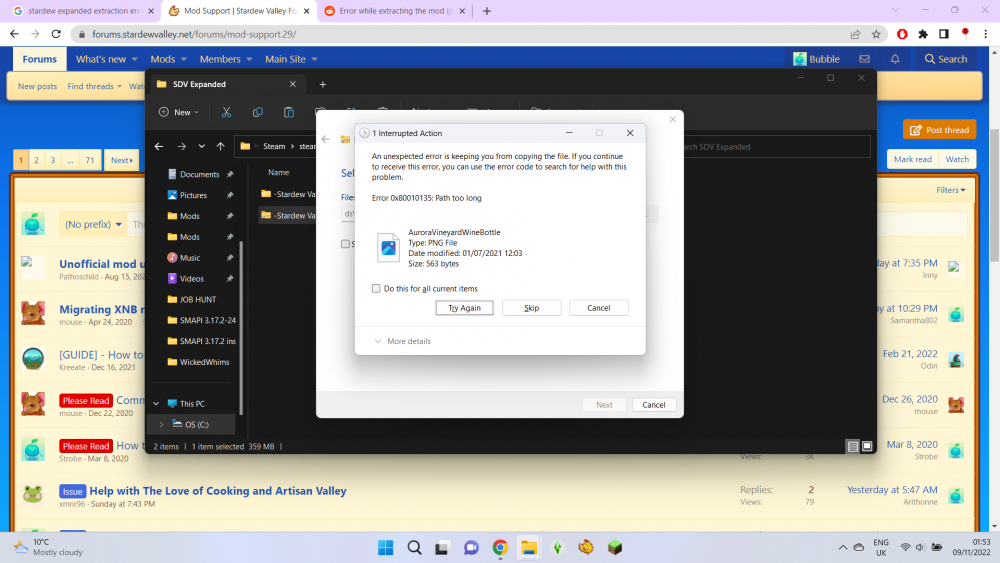Open the New dropdown in Explorer
Image resolution: width=1000 pixels, height=563 pixels.
point(180,112)
